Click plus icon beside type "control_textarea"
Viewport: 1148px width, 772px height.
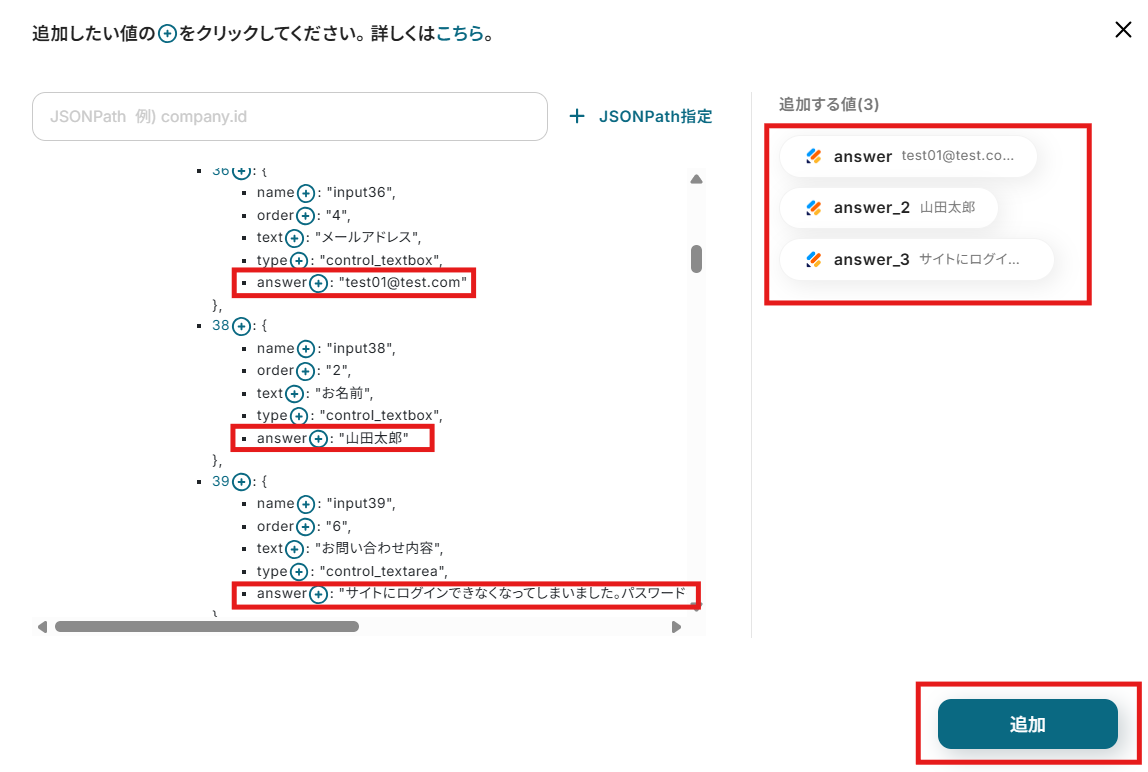(299, 571)
